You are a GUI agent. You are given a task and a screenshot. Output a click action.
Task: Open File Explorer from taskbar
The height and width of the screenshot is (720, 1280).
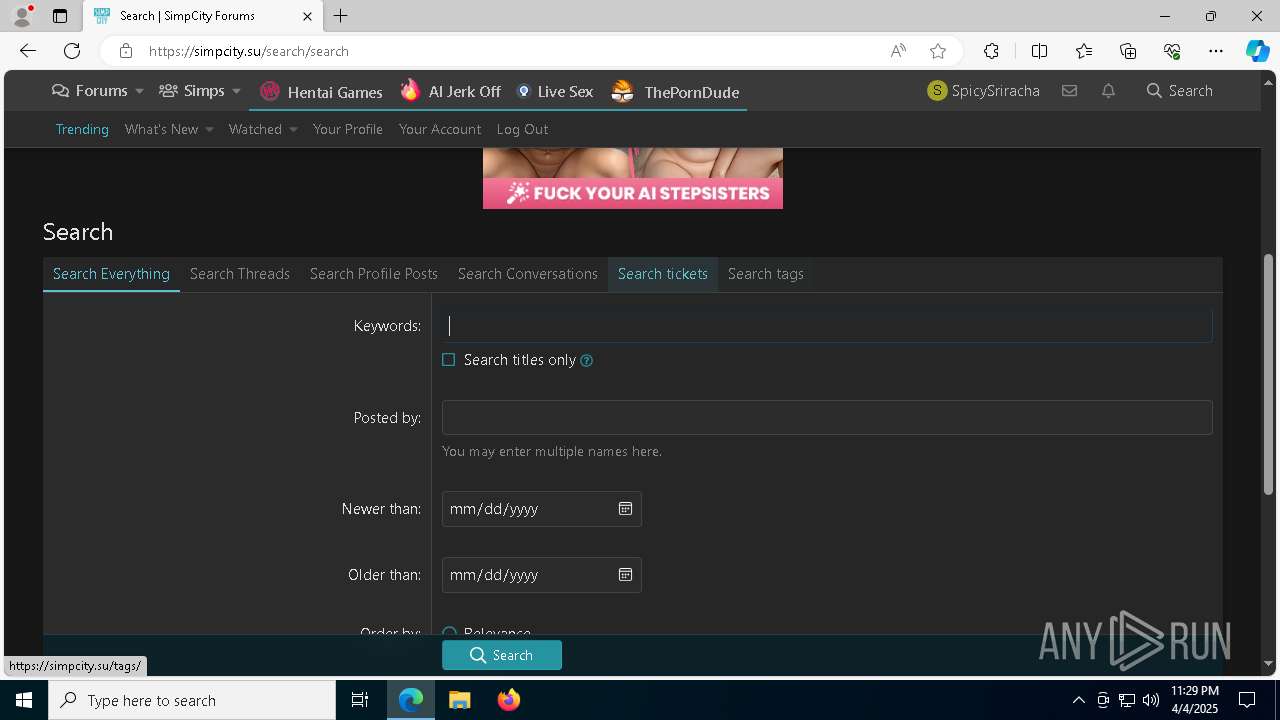pyautogui.click(x=460, y=700)
